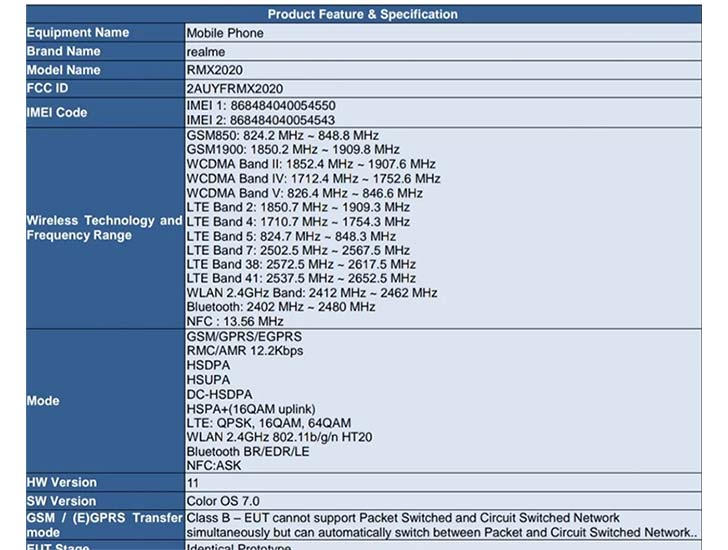Click the '2AUYFRMX2020' FCC ID value
Screen dimensions: 728x550
click(234, 89)
